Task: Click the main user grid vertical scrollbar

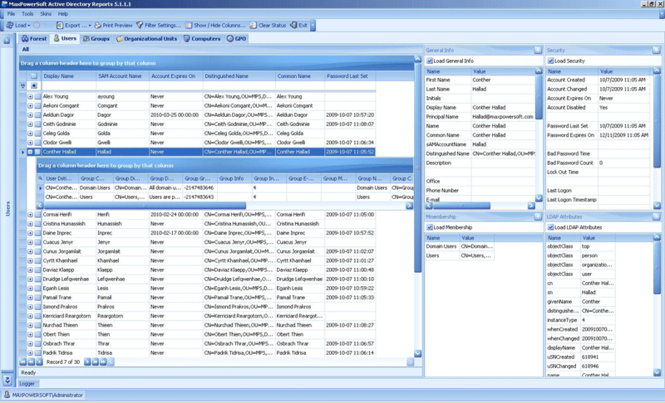Action: tap(418, 168)
